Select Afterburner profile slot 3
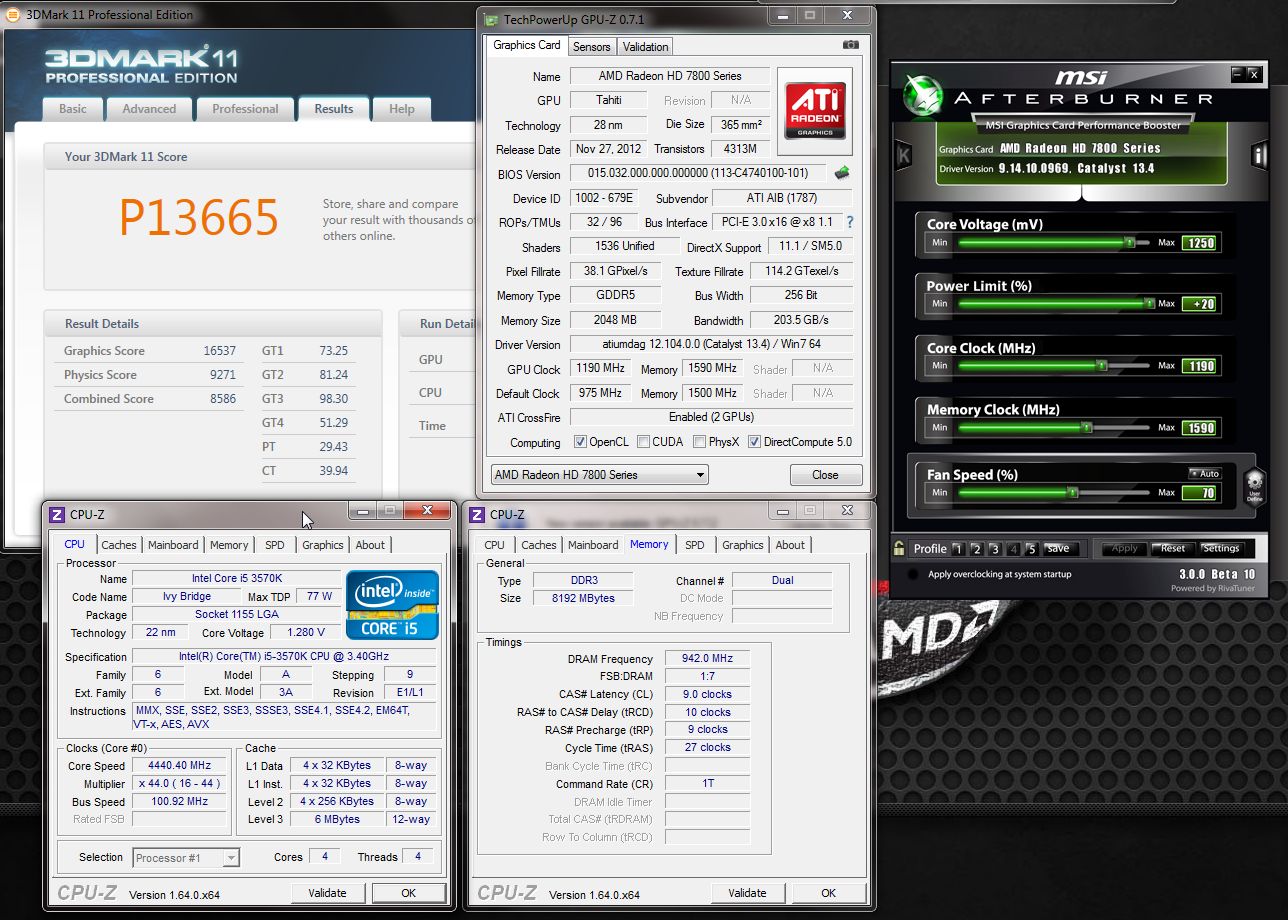 coord(995,548)
